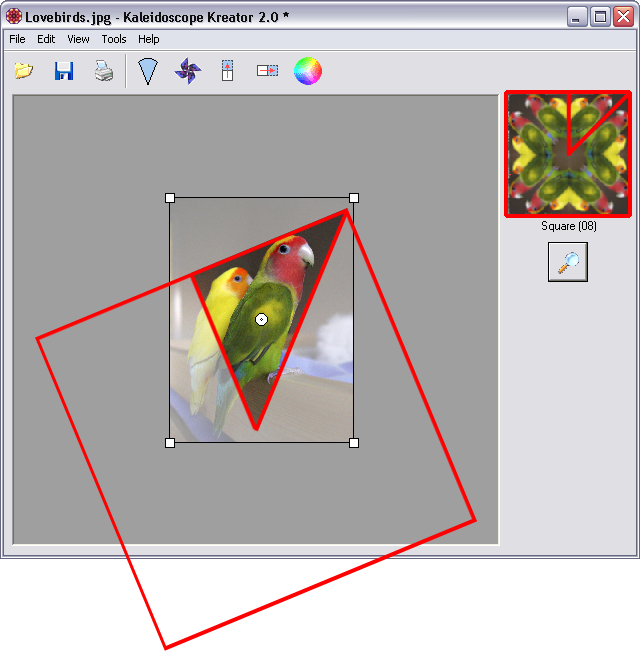The image size is (640, 652).
Task: Open an image with the folder icon
Action: pos(23,71)
